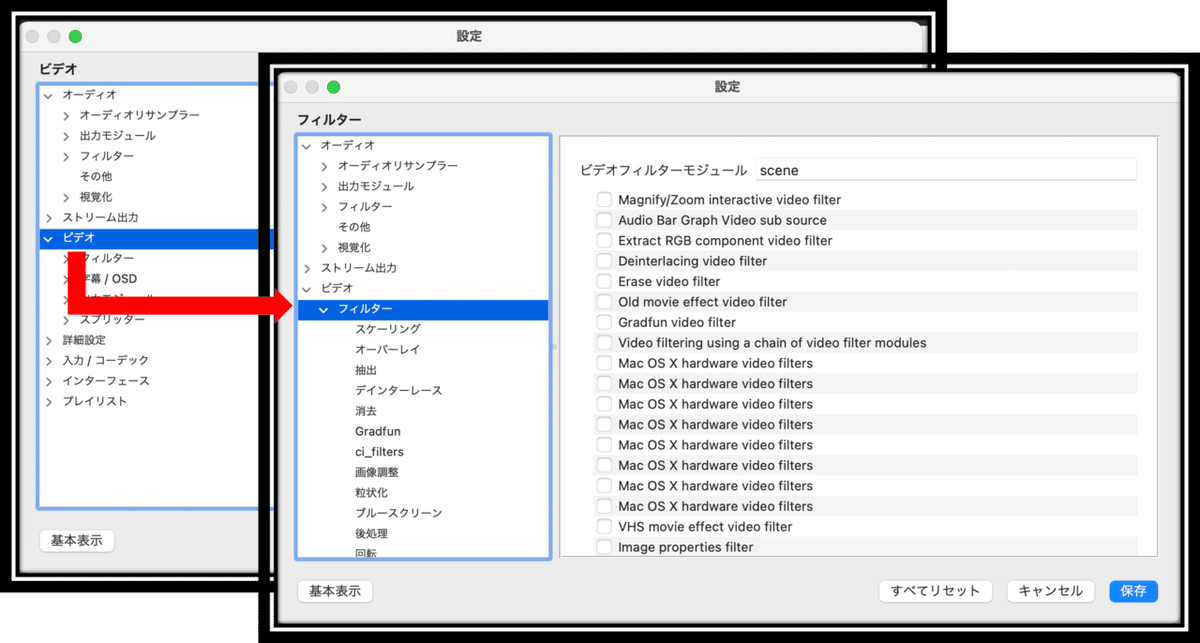Select スプリッター in back window
This screenshot has height=643, width=1200.
(112, 320)
